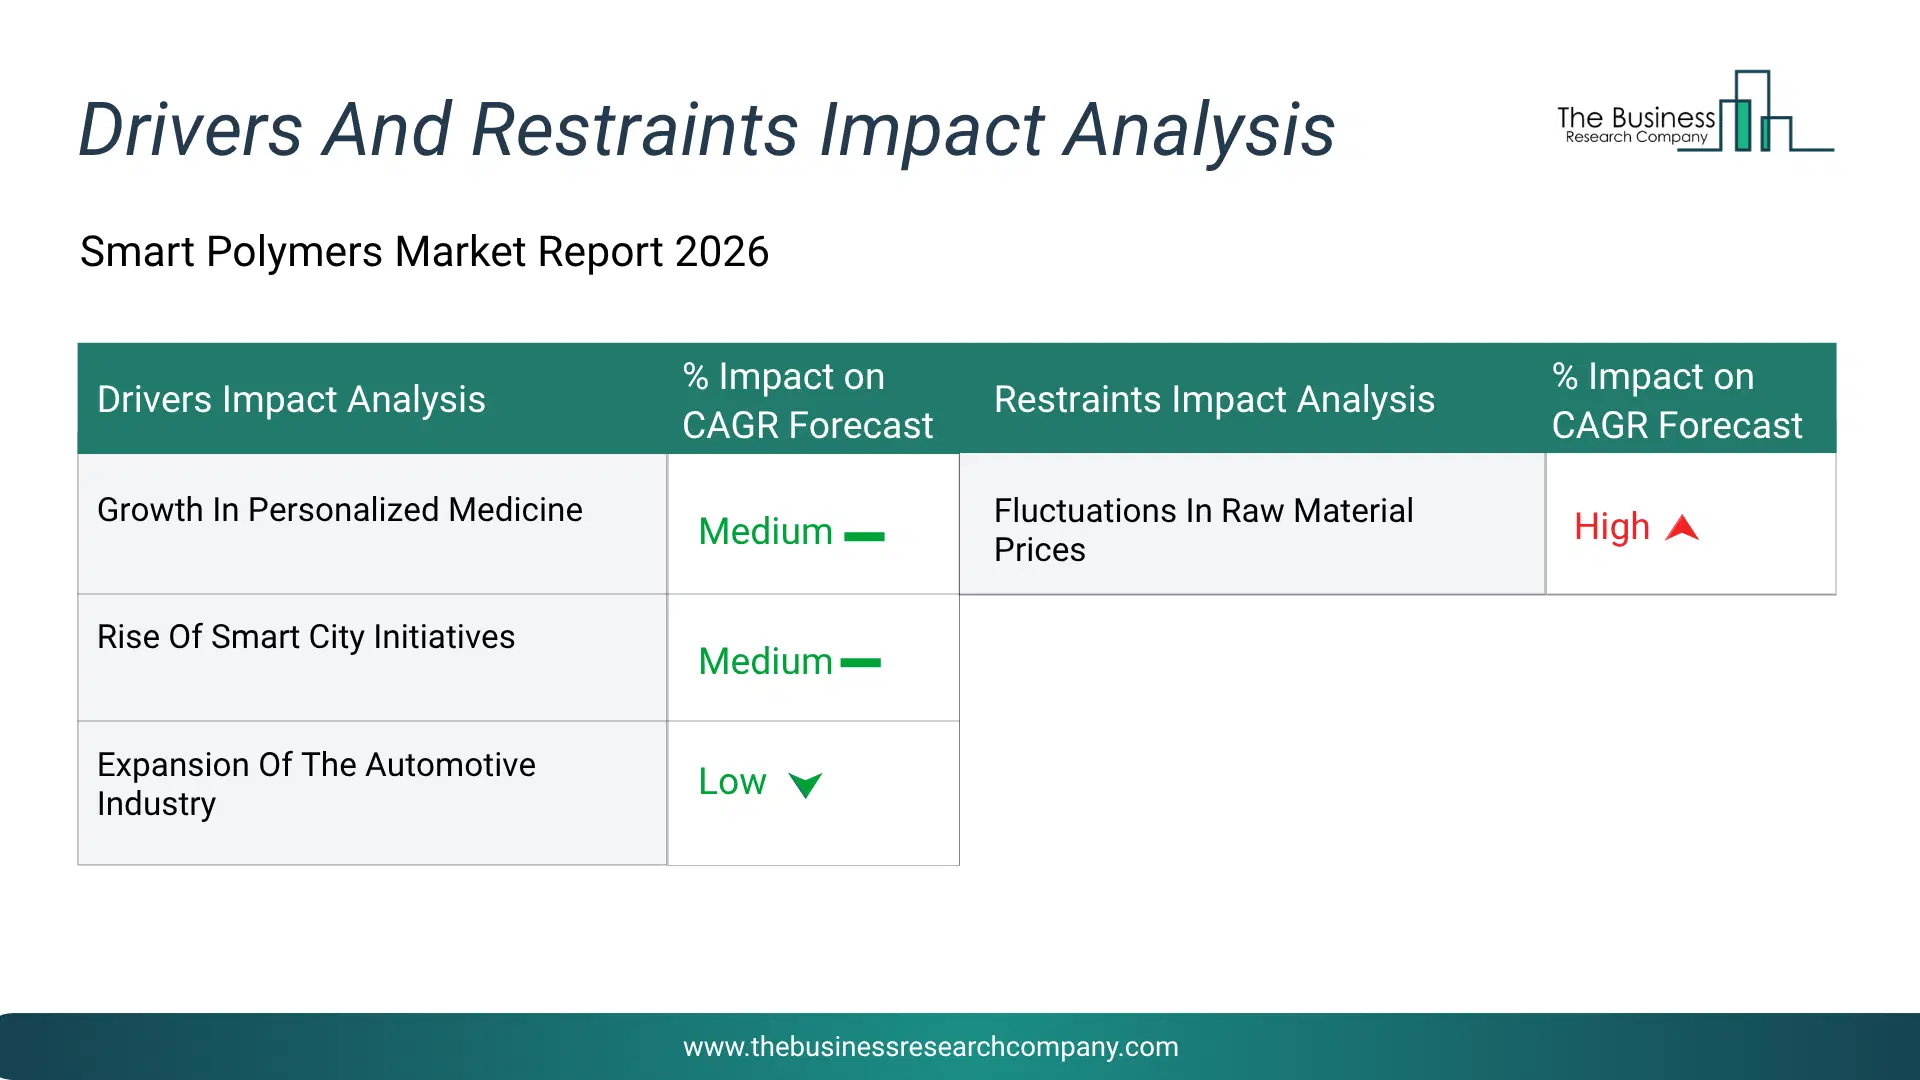1920x1080 pixels.
Task: Click the 'Drivers Impact Analysis' header cell
Action: (372, 399)
